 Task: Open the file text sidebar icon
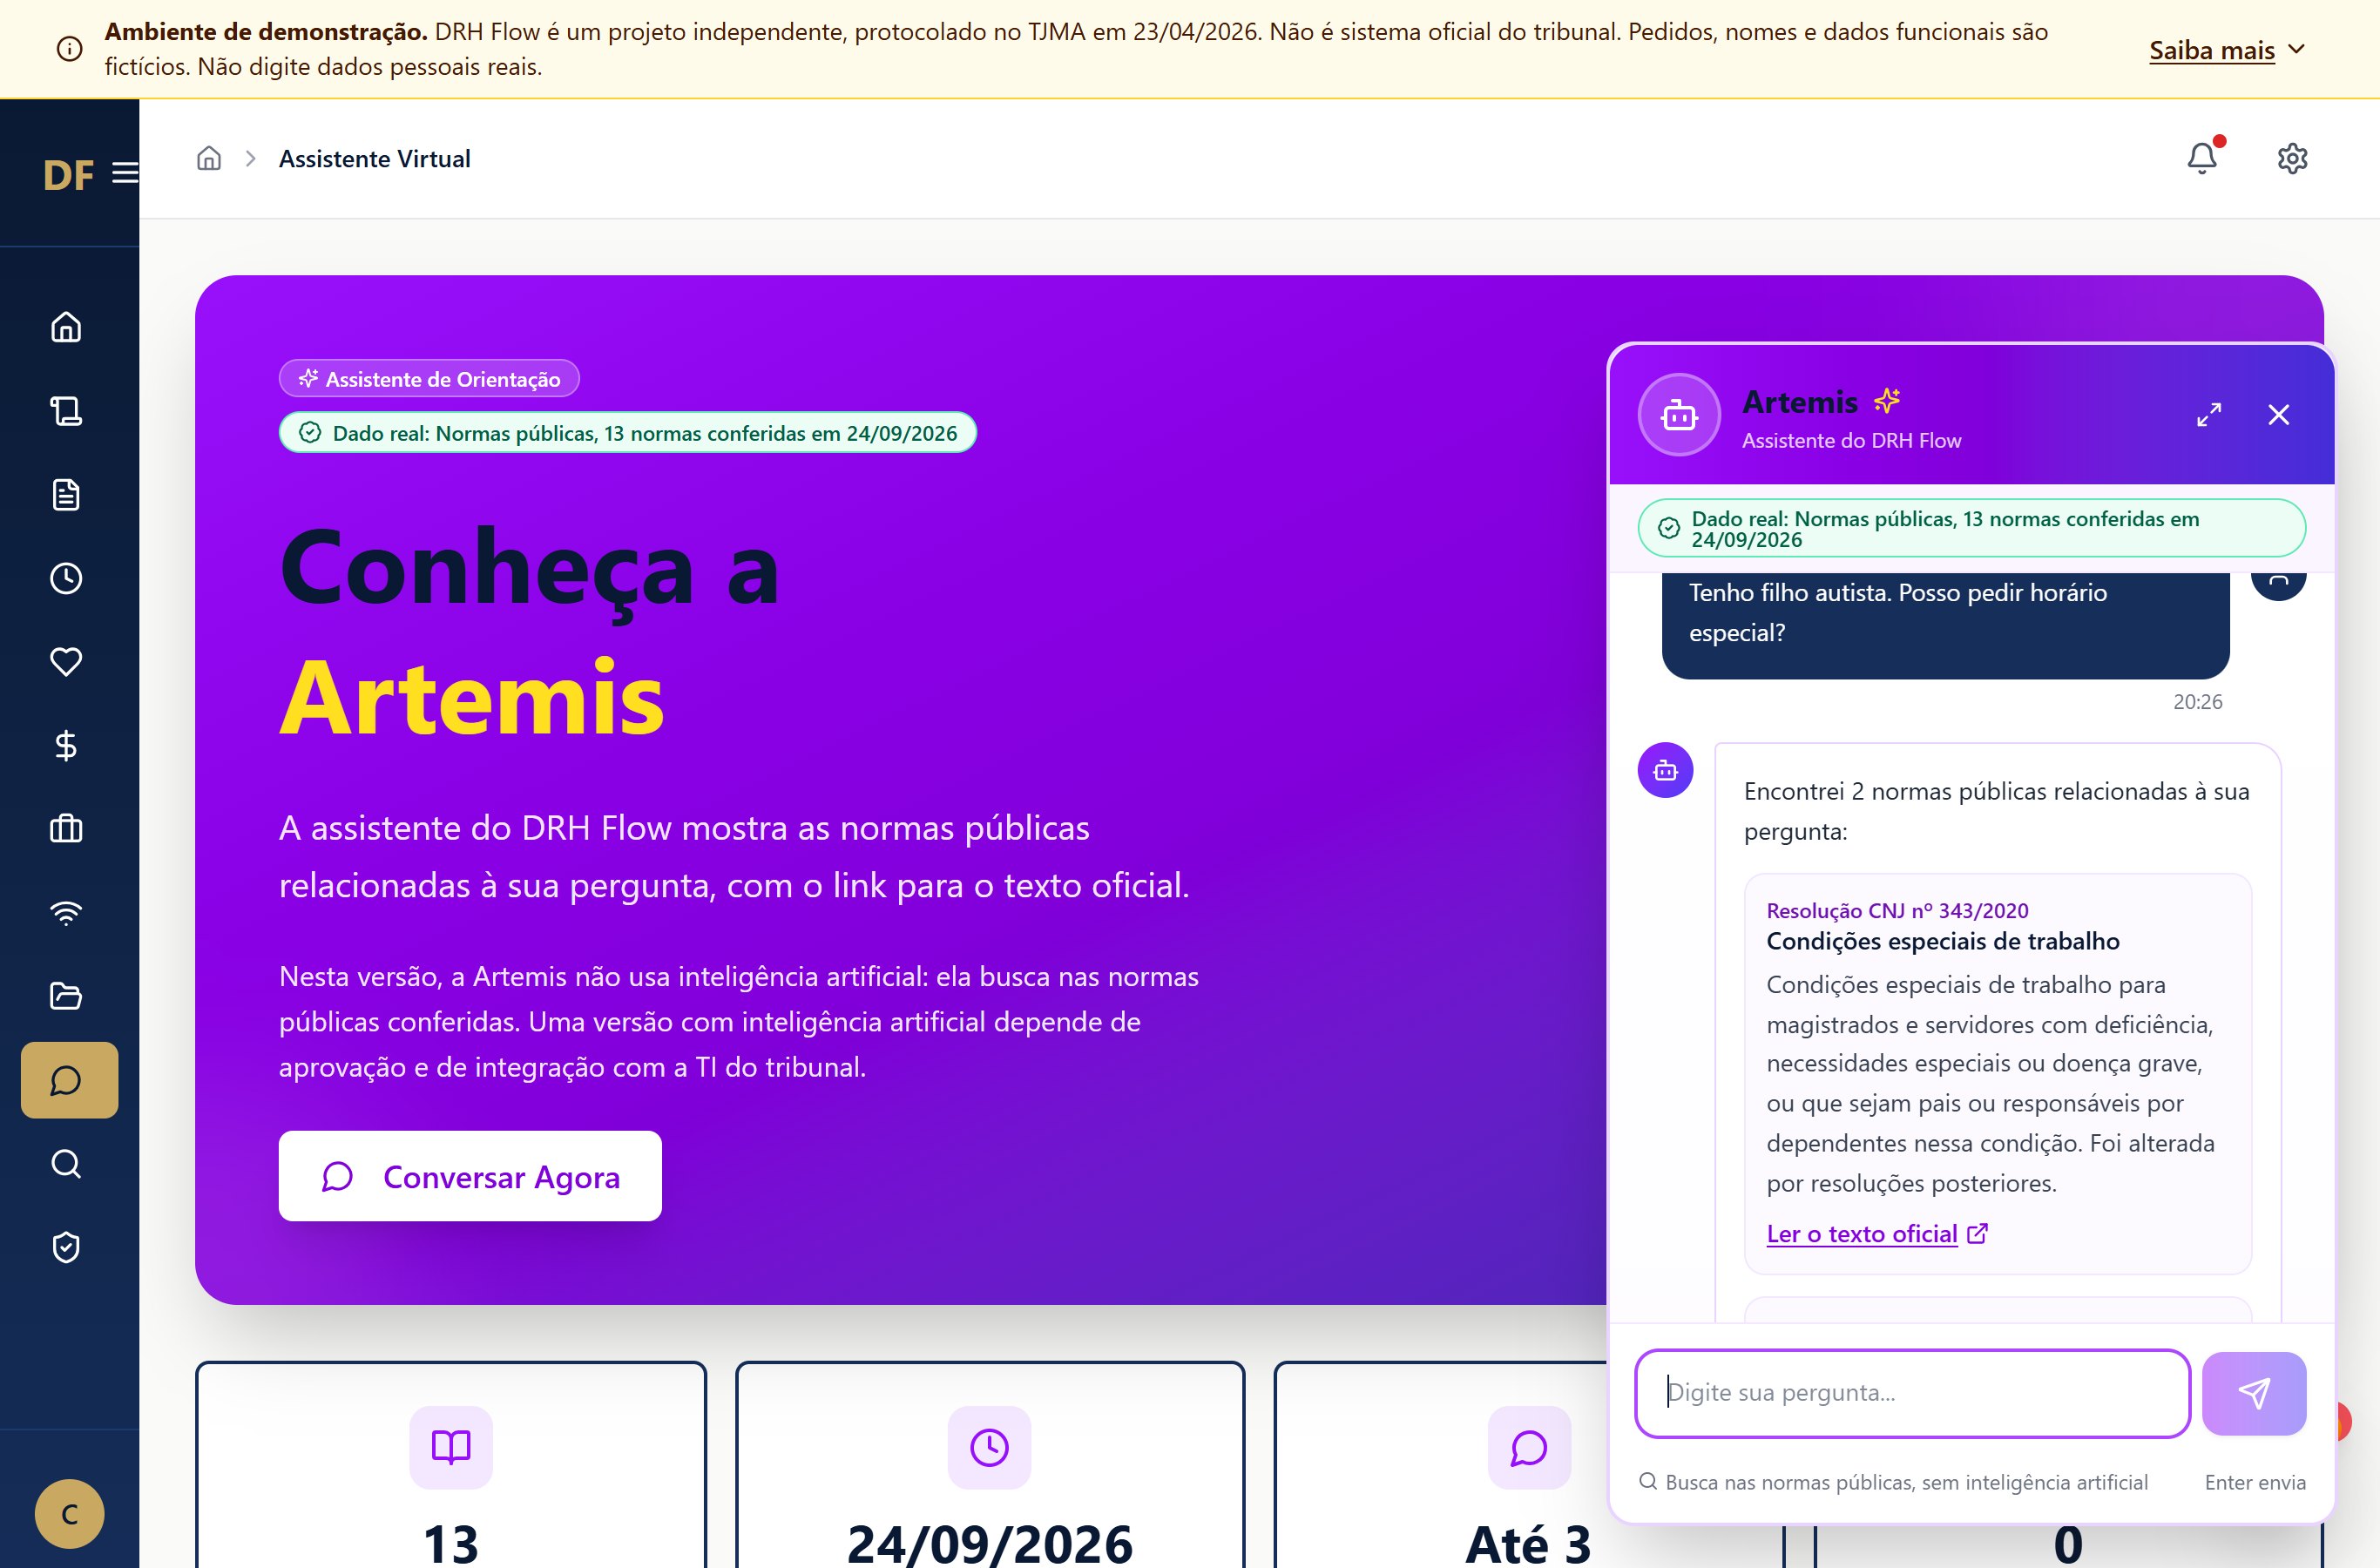click(66, 495)
